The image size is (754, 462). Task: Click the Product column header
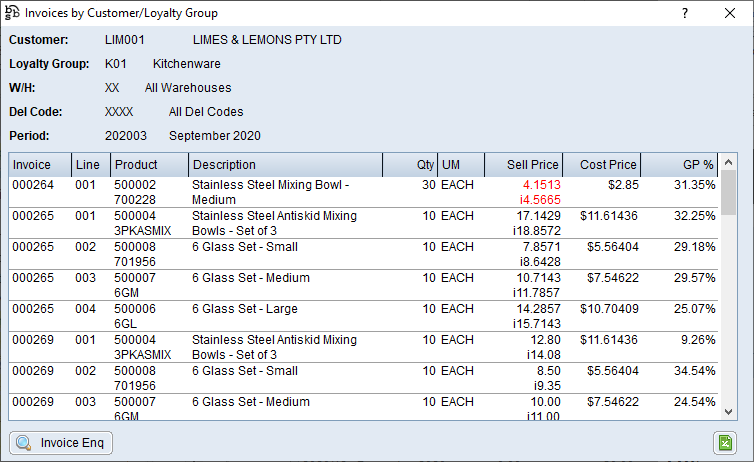[148, 165]
